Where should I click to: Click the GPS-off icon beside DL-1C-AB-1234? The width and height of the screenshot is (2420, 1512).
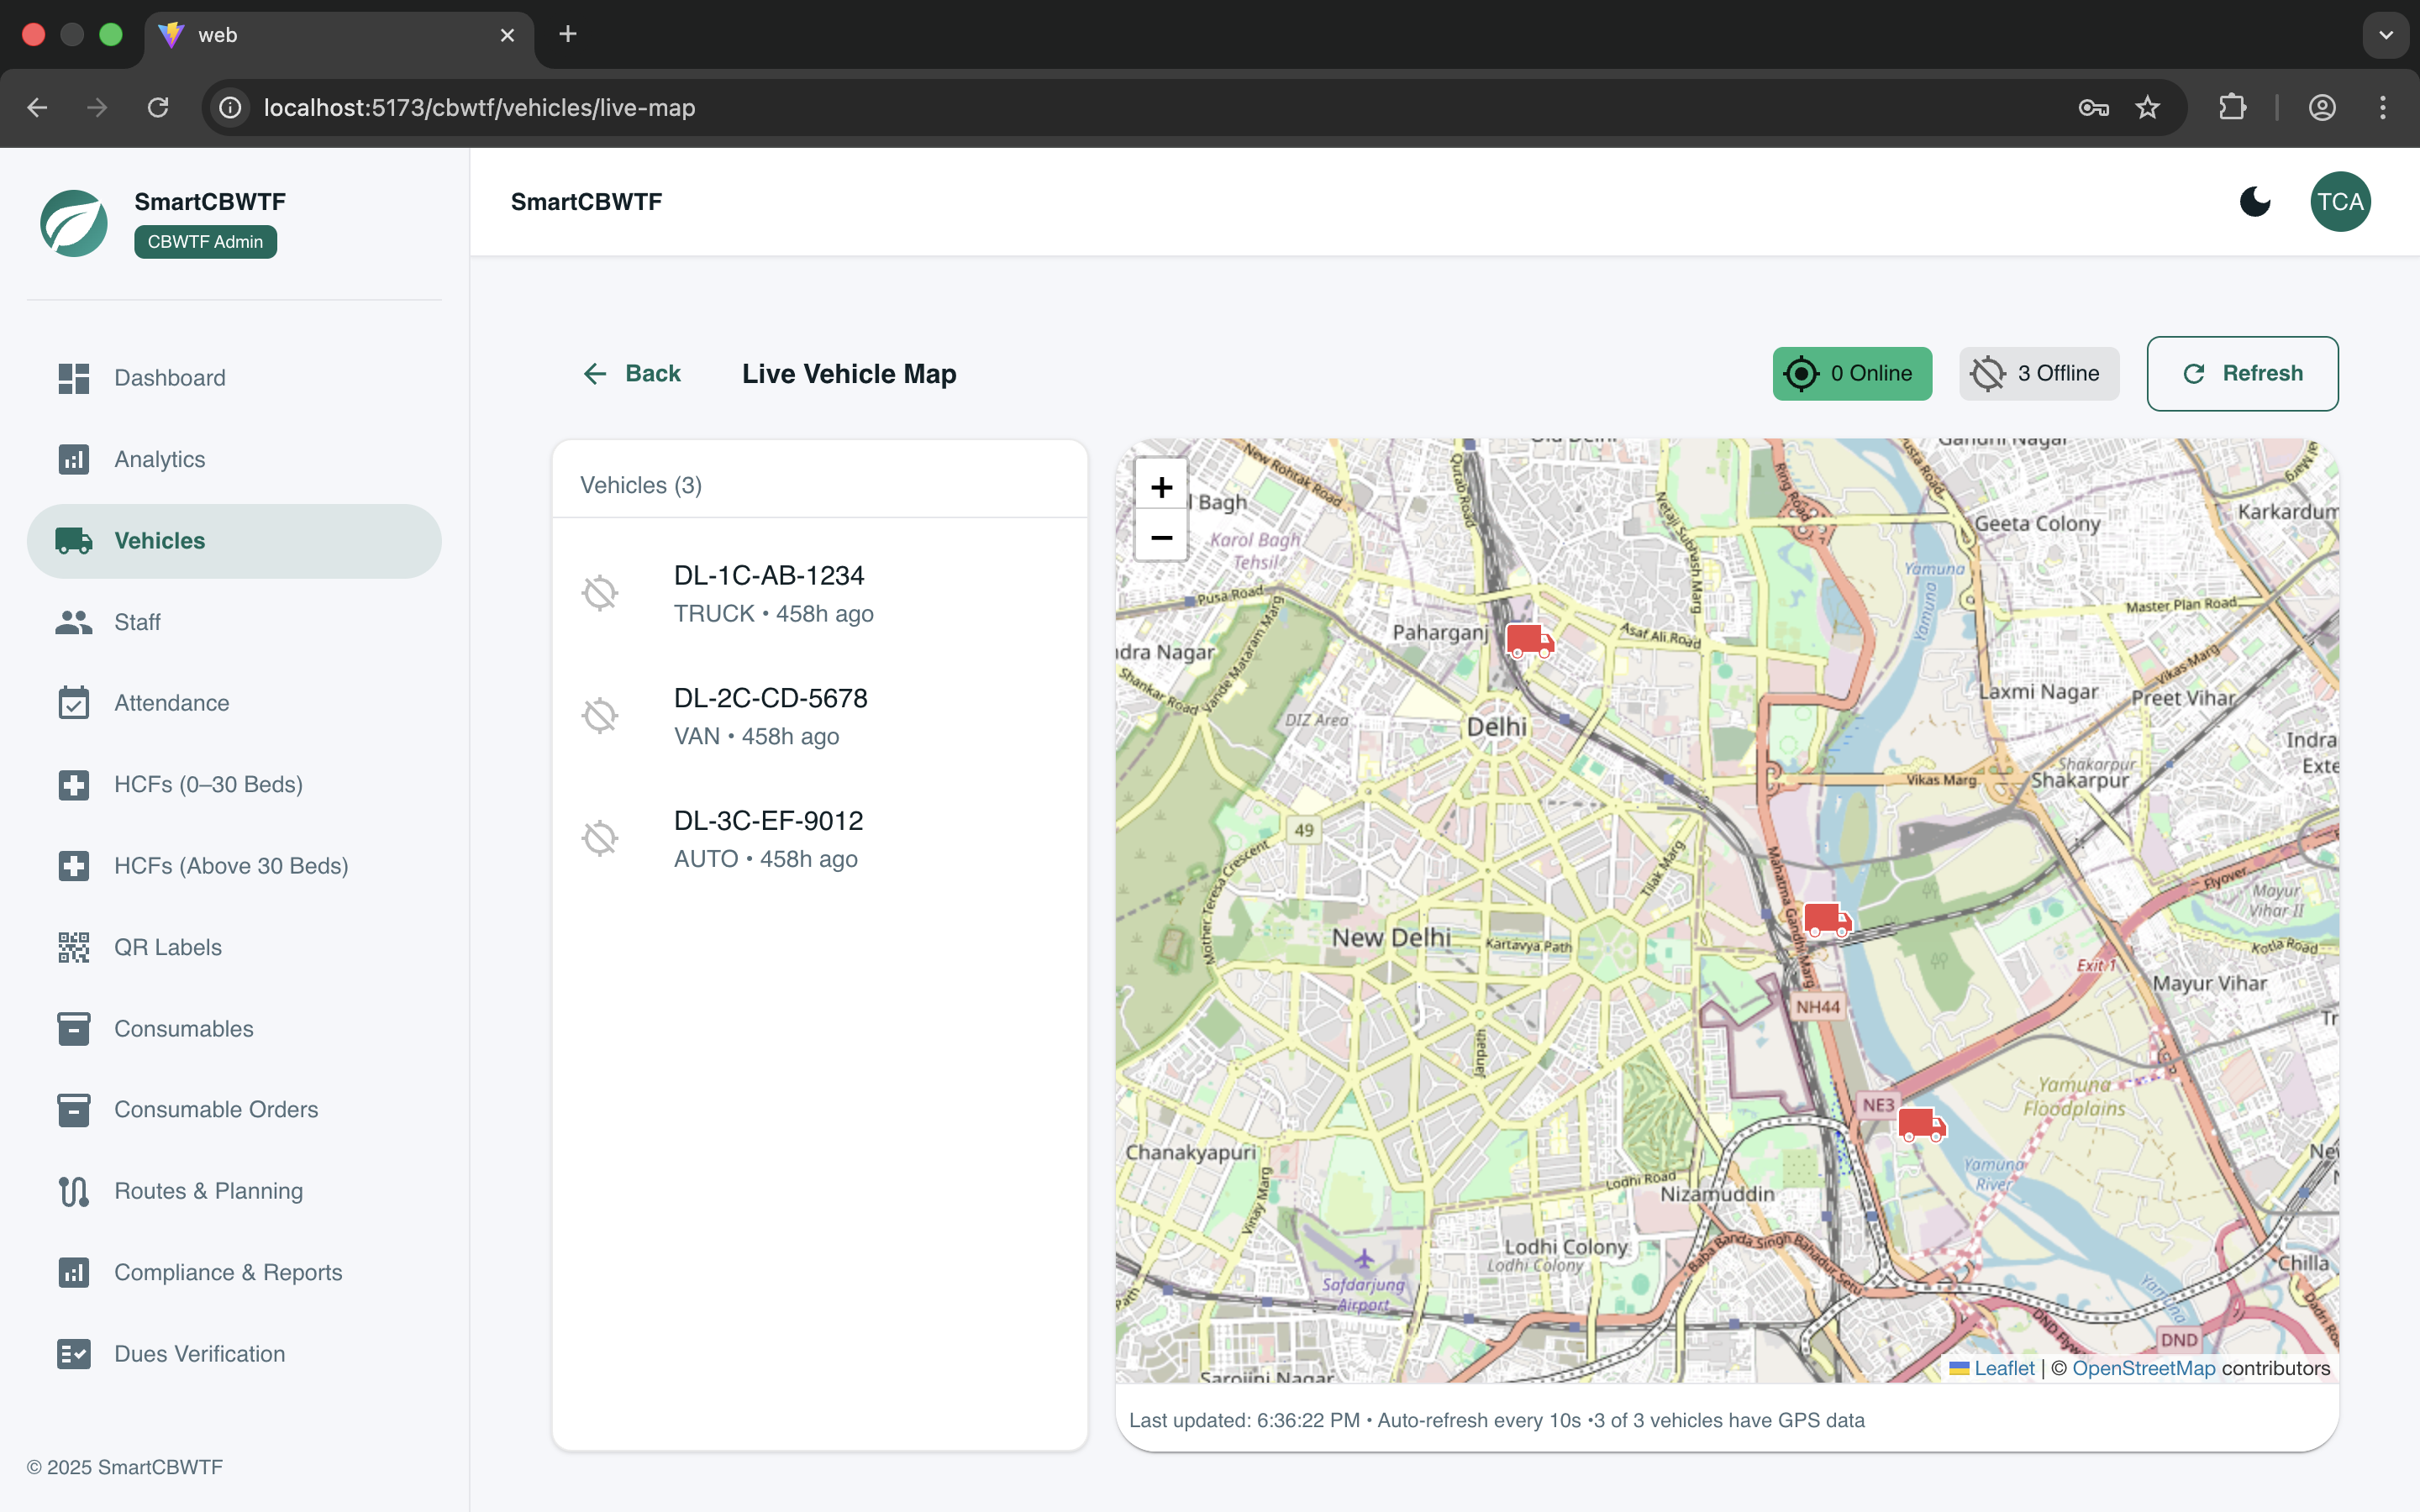point(600,592)
